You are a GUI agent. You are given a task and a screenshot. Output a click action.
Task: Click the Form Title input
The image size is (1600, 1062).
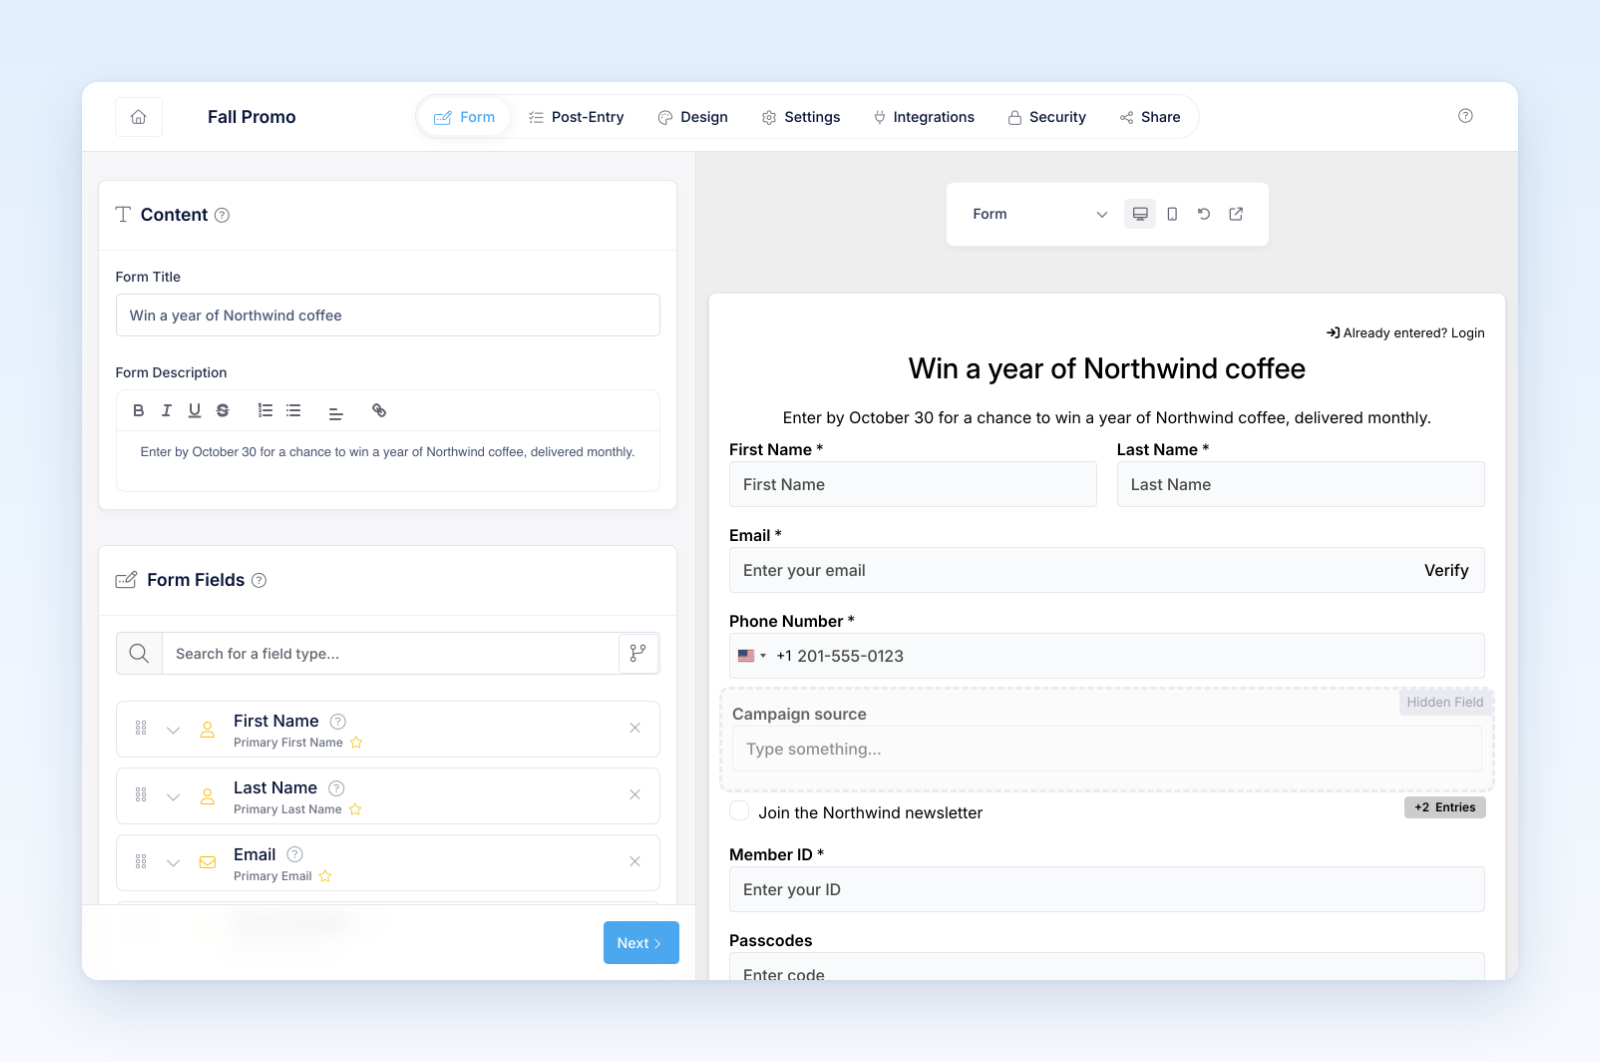pyautogui.click(x=388, y=315)
